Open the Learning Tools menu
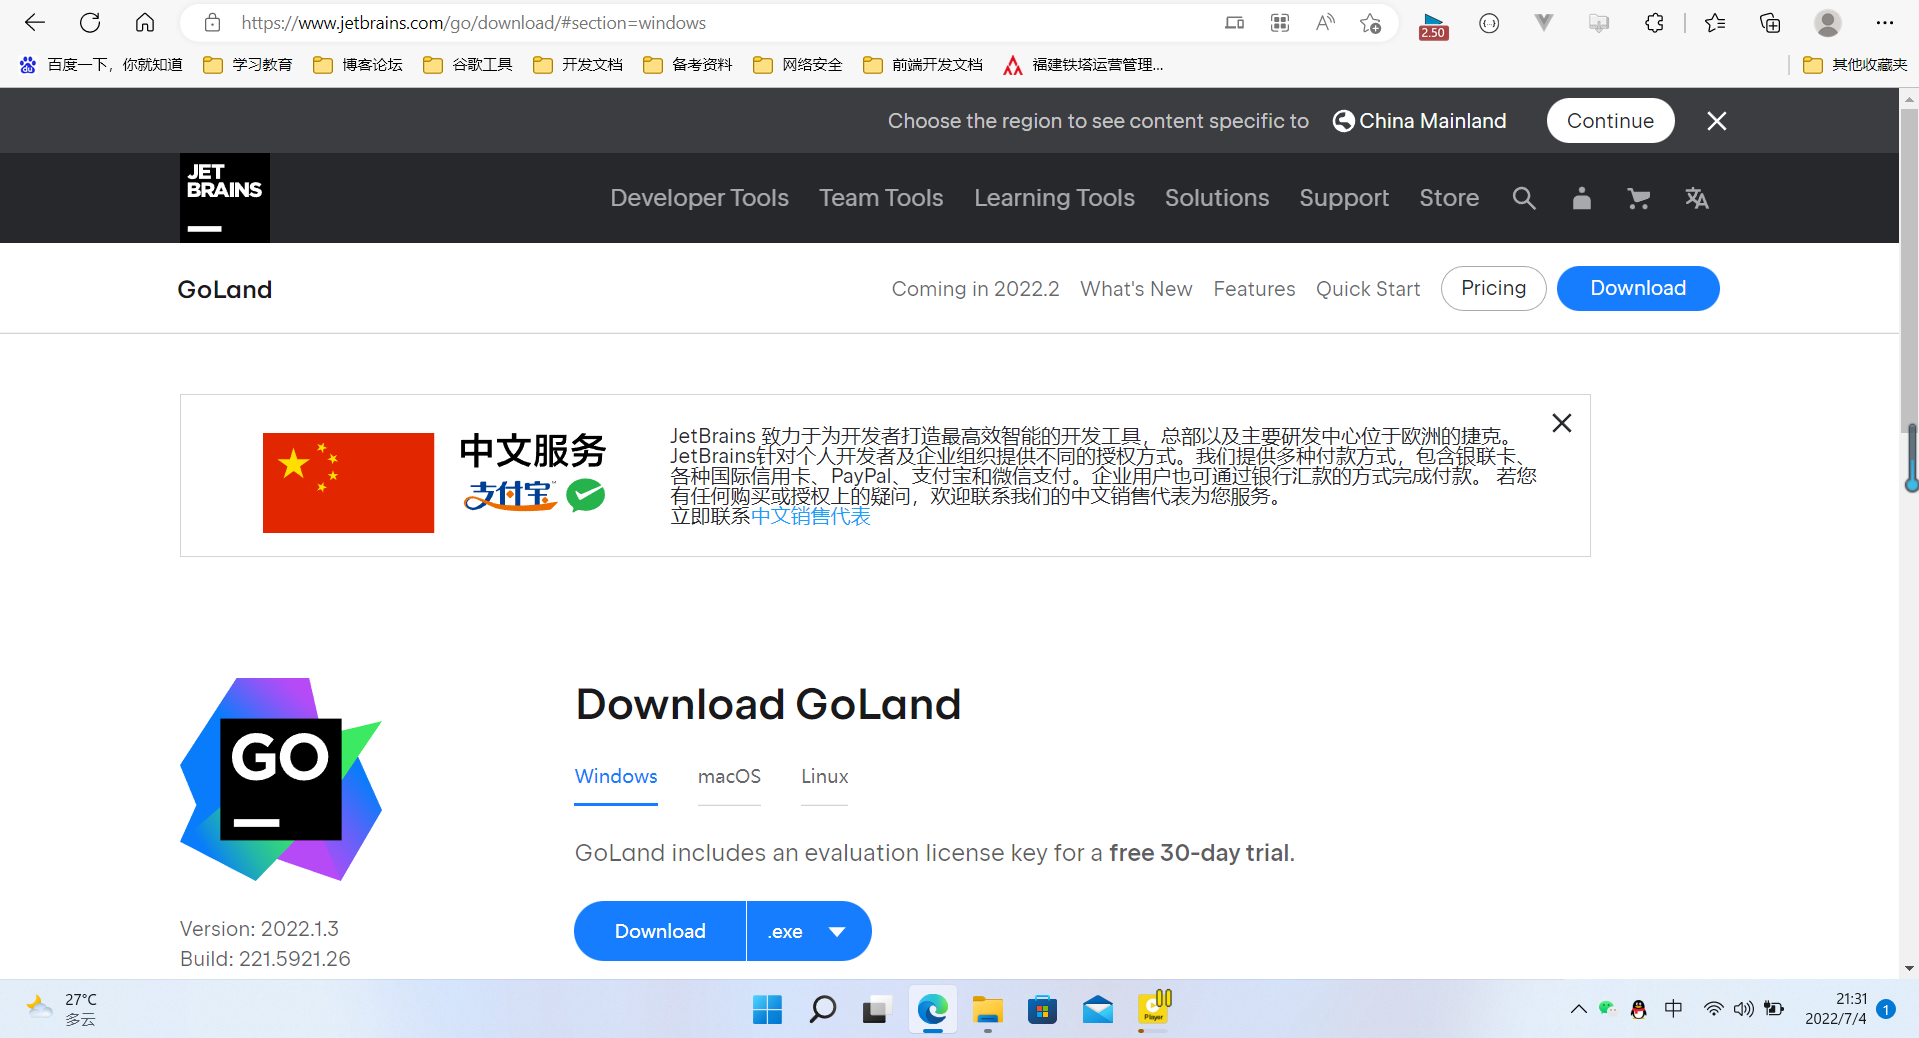The height and width of the screenshot is (1038, 1919). 1054,198
